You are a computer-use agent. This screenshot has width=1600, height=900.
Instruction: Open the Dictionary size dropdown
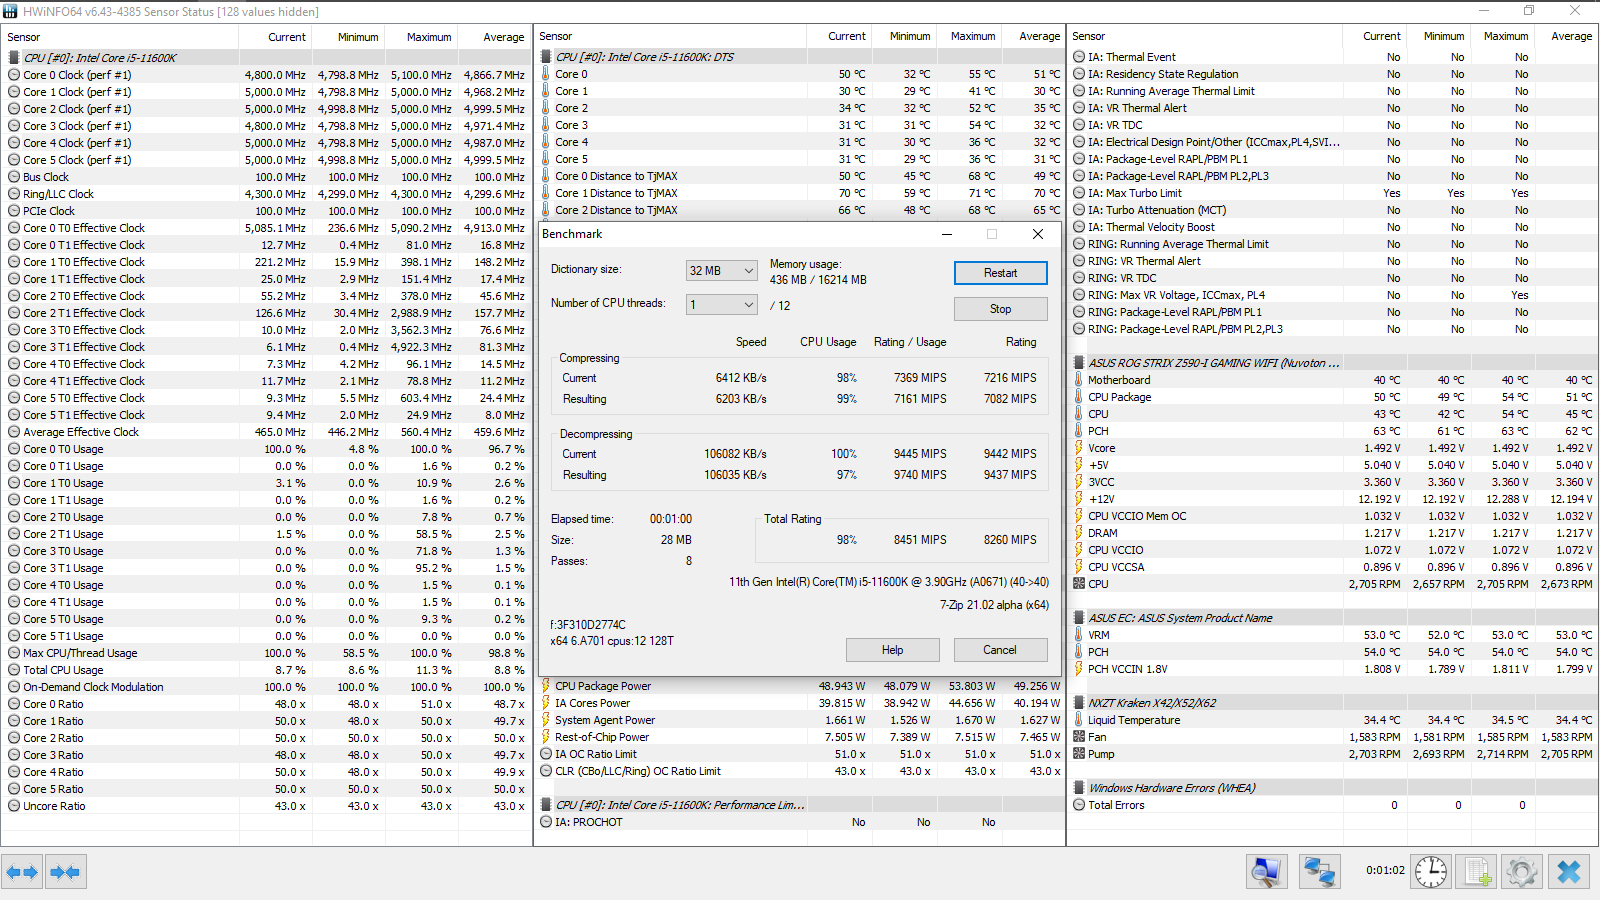721,271
